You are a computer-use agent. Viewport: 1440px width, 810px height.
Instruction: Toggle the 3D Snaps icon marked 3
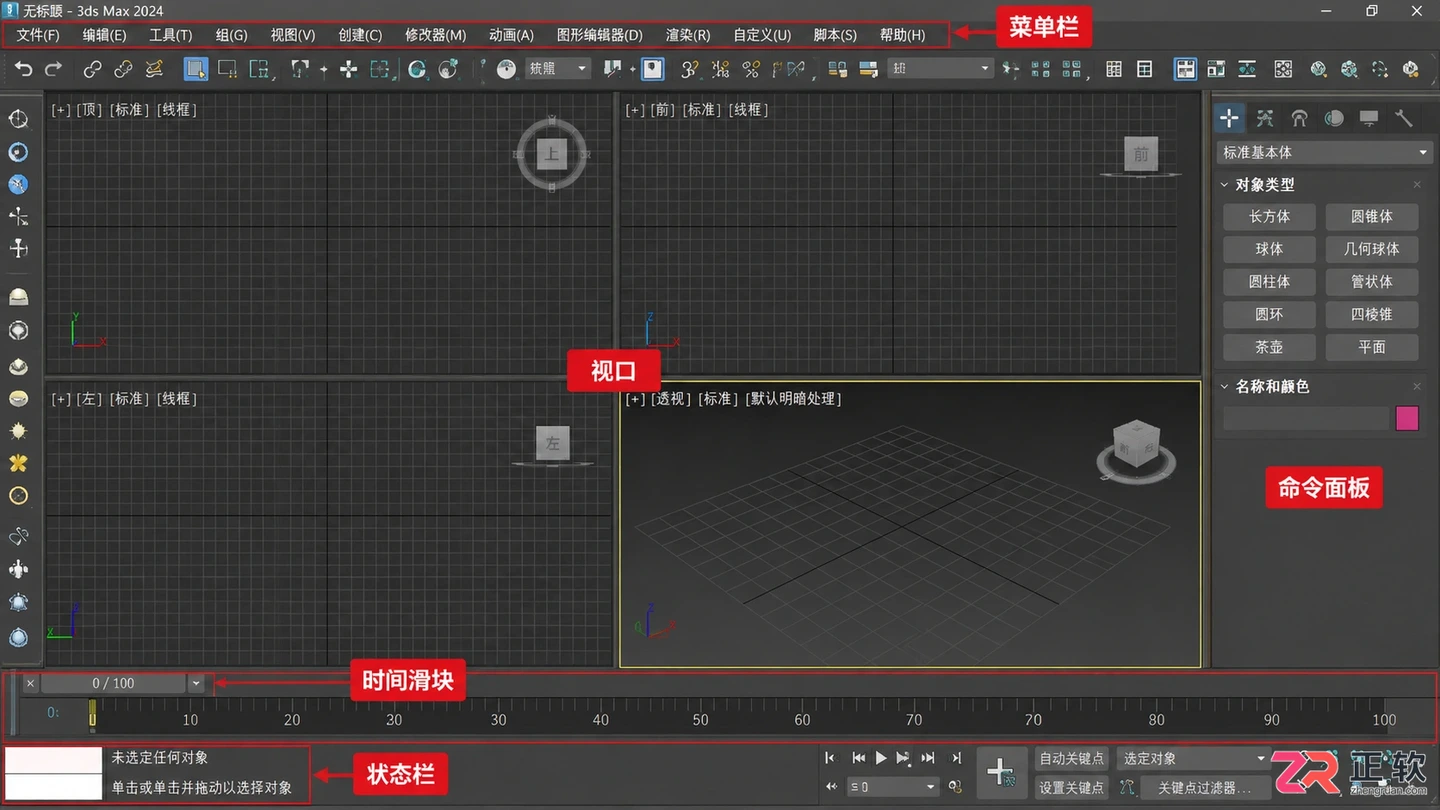pyautogui.click(x=689, y=69)
